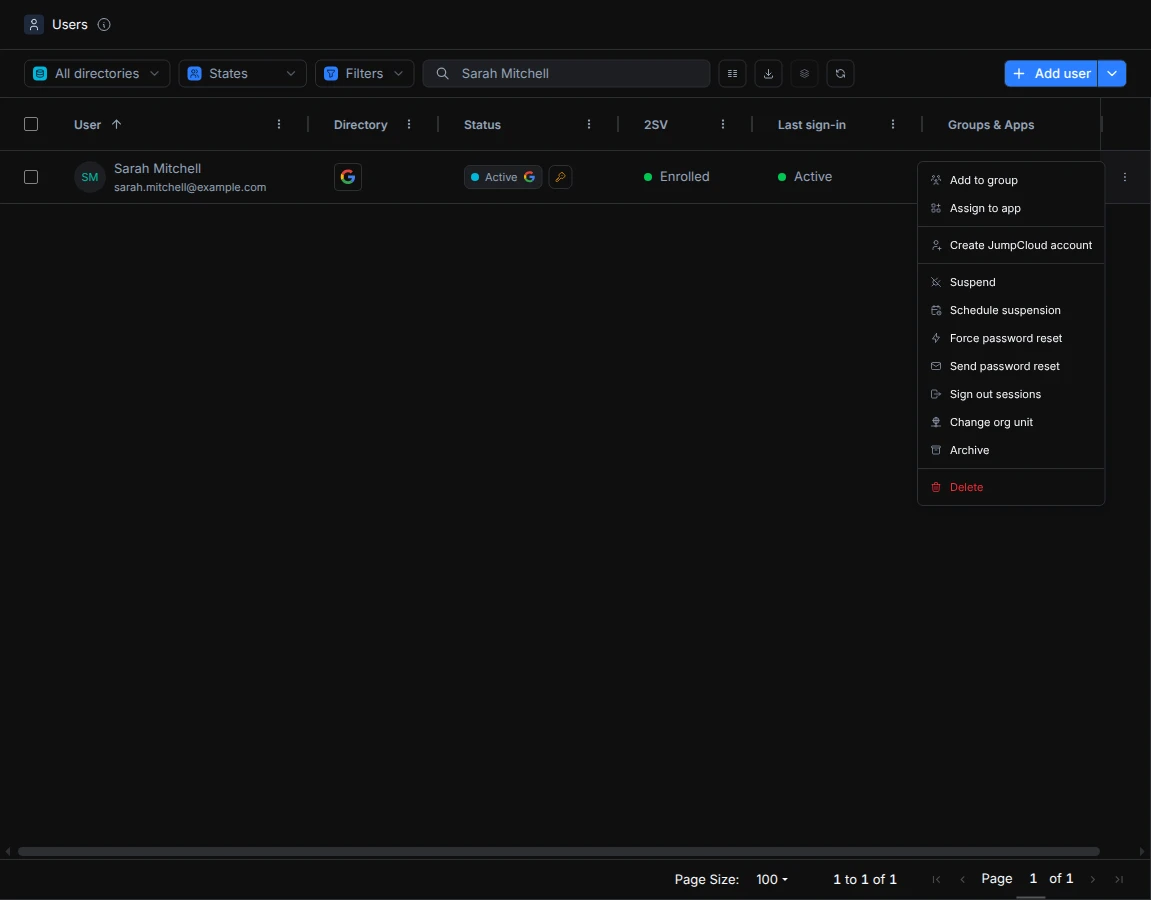Click the Groups & Apps column header
The width and height of the screenshot is (1151, 900).
point(991,125)
